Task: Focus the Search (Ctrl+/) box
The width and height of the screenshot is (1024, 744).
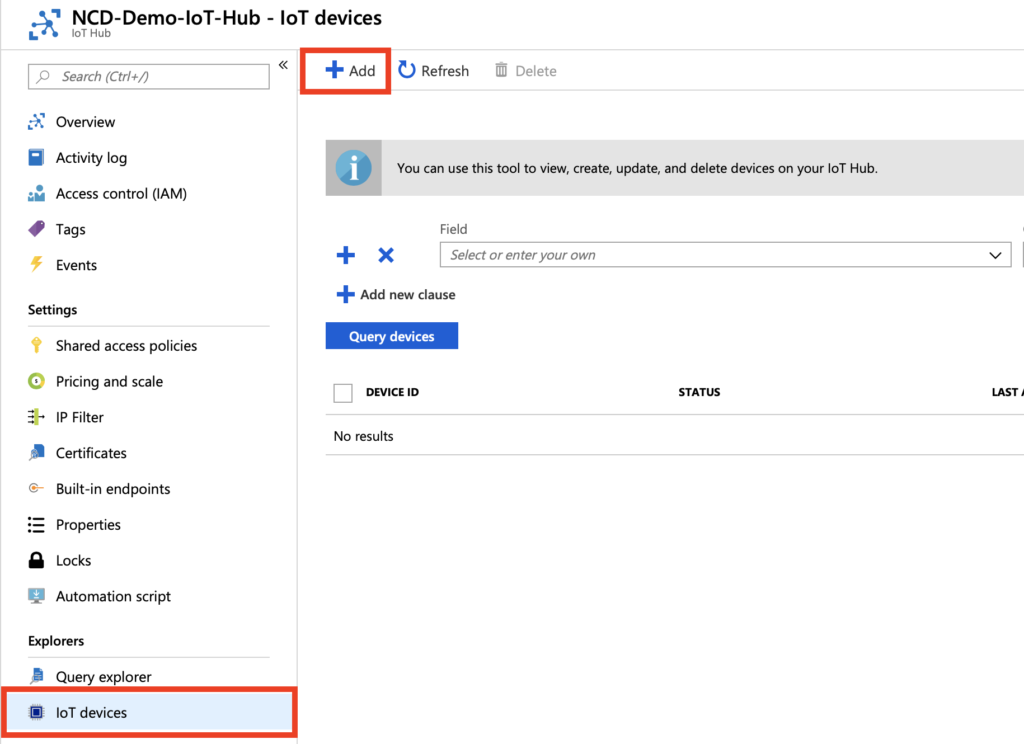Action: tap(149, 76)
